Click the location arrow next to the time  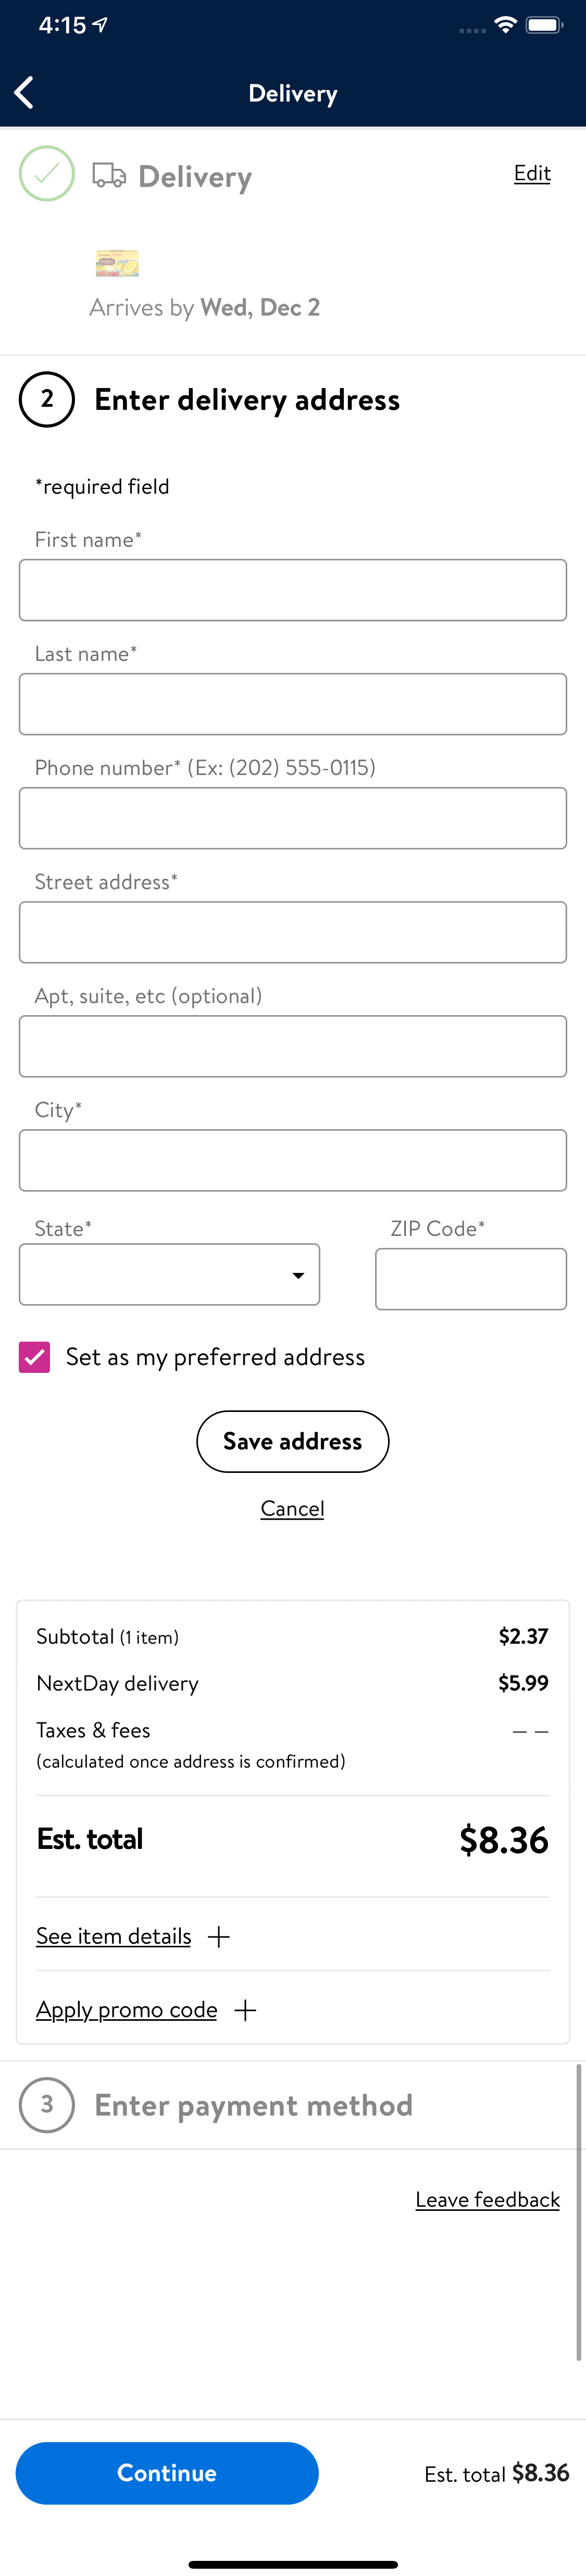click(x=100, y=24)
